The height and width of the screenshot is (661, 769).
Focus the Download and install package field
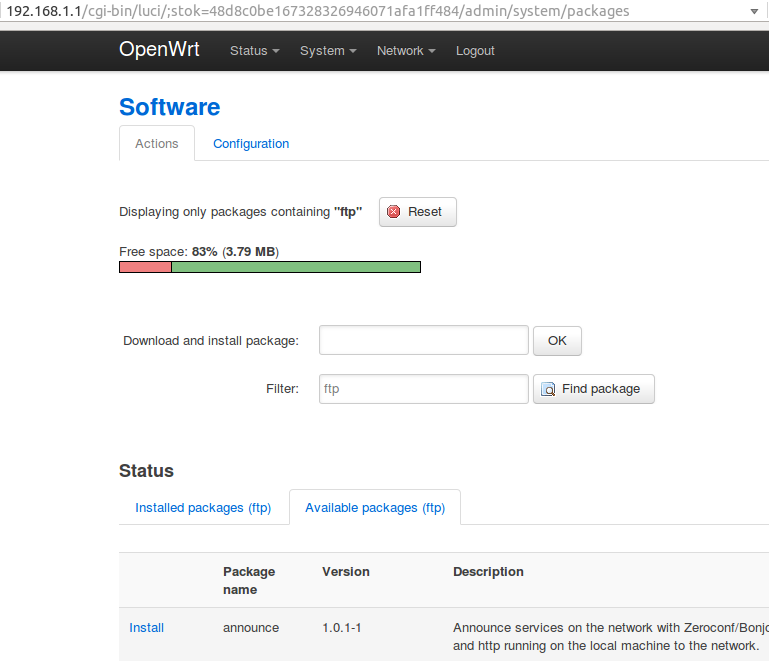(x=423, y=340)
